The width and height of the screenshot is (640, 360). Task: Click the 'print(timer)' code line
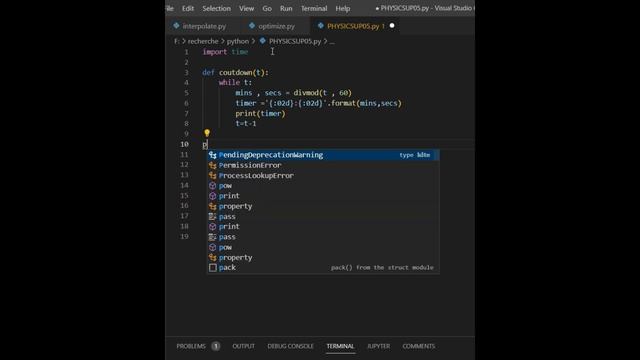260,113
